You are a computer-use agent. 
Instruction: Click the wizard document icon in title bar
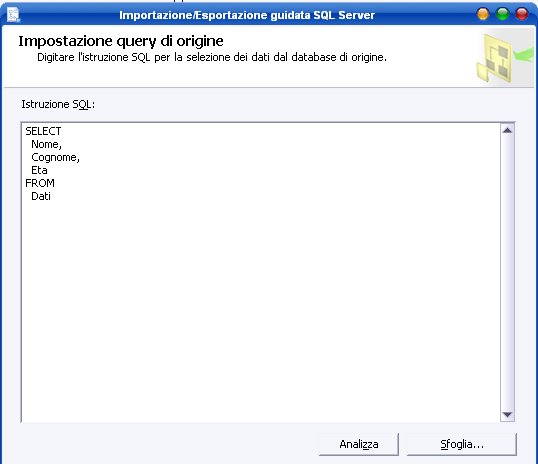pos(13,15)
